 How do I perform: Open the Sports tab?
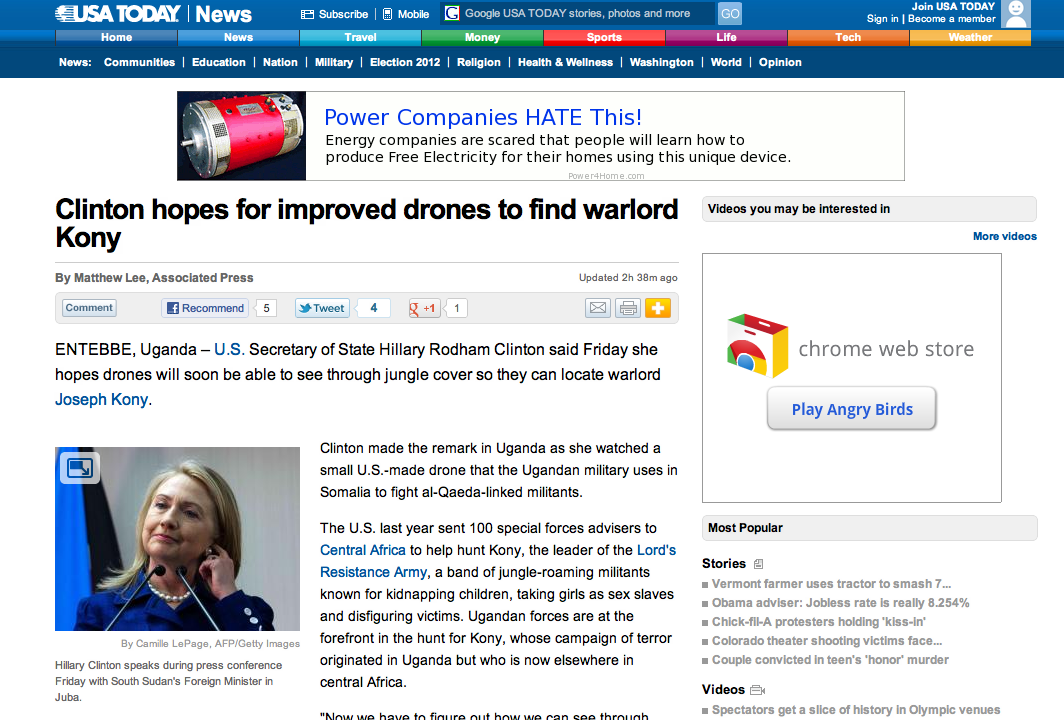[x=604, y=37]
